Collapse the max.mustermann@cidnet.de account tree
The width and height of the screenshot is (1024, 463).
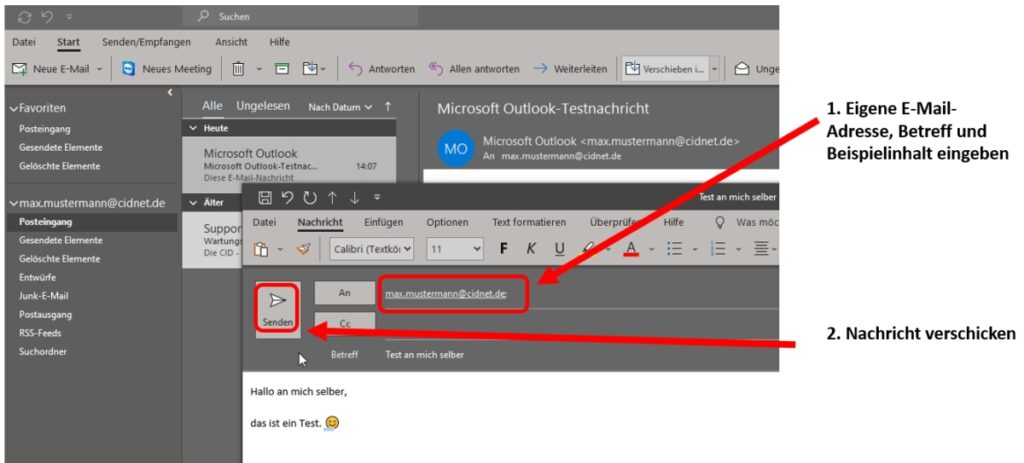tap(14, 203)
